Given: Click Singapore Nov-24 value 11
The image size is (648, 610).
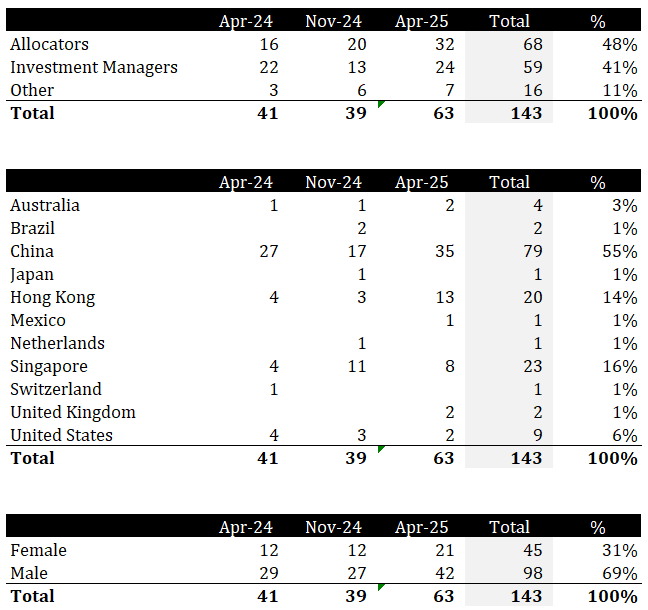Looking at the screenshot, I should click(x=357, y=367).
